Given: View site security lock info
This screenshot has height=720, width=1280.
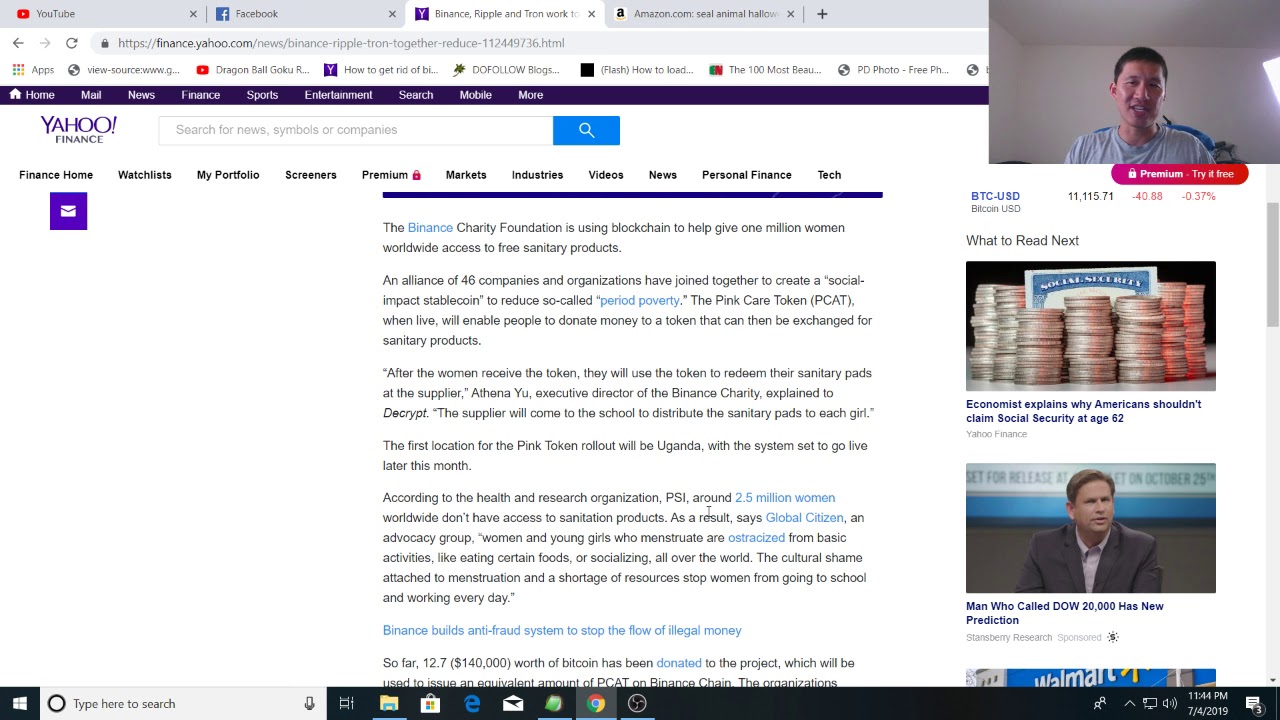Looking at the screenshot, I should [x=104, y=43].
